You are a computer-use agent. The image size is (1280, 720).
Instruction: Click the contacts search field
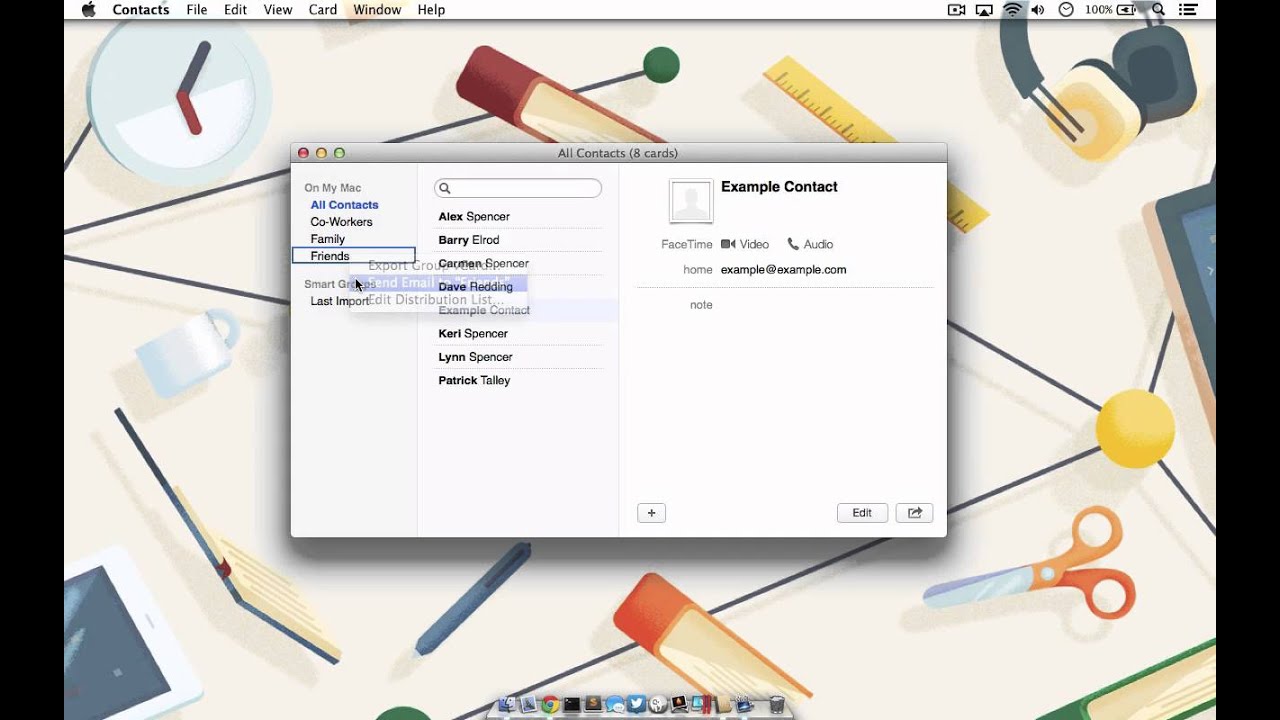pos(518,188)
